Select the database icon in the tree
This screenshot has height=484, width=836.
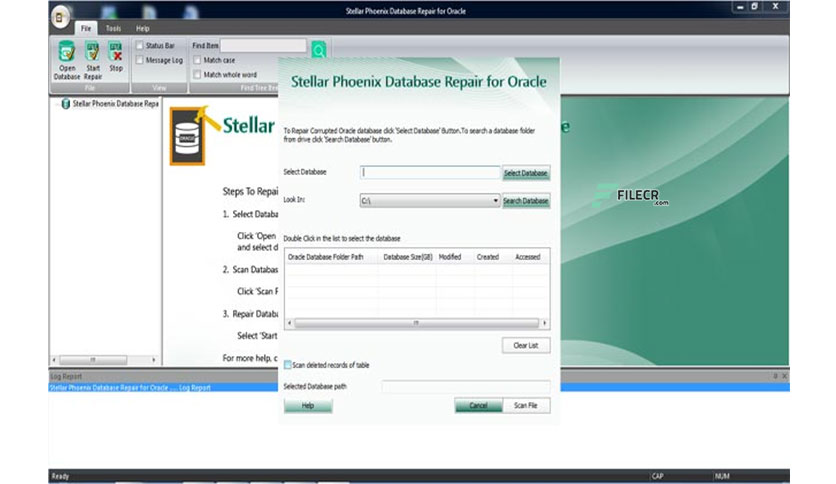[x=66, y=103]
